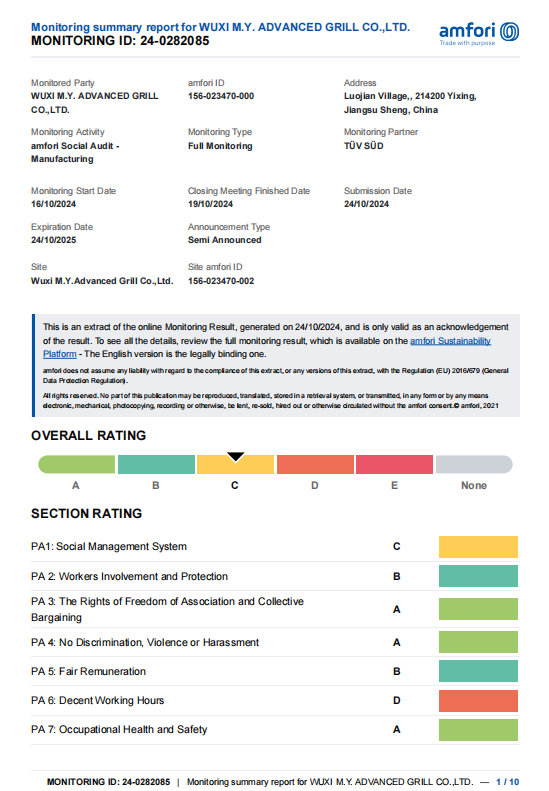Click 'PA 2: Workers Involvement and Protection' label
The height and width of the screenshot is (791, 549).
[x=129, y=577]
